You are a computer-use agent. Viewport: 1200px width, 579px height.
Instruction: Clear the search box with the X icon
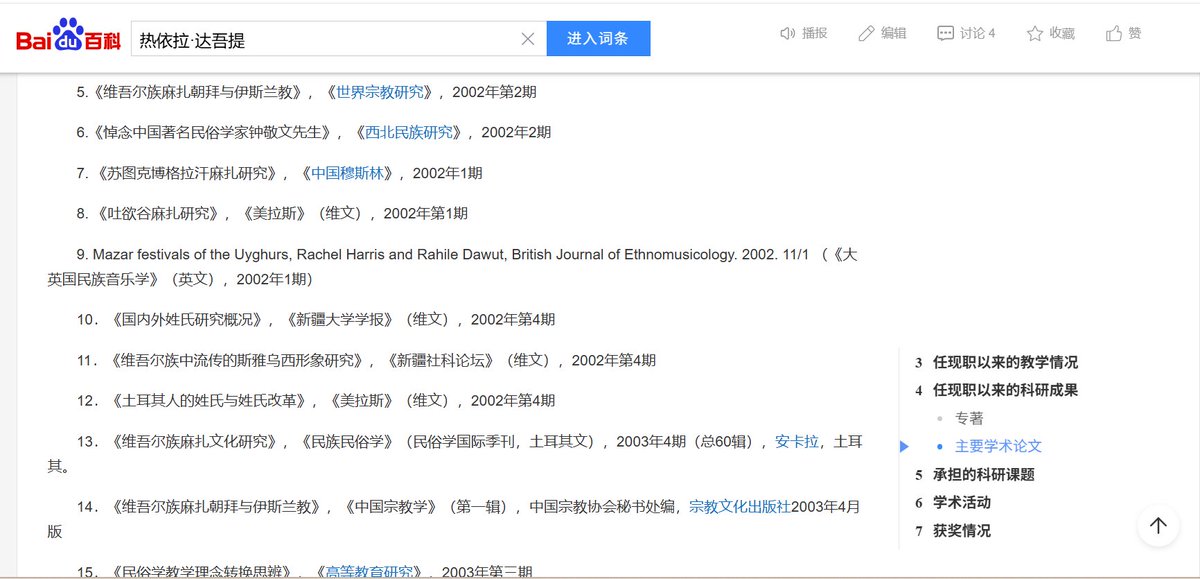pos(528,39)
